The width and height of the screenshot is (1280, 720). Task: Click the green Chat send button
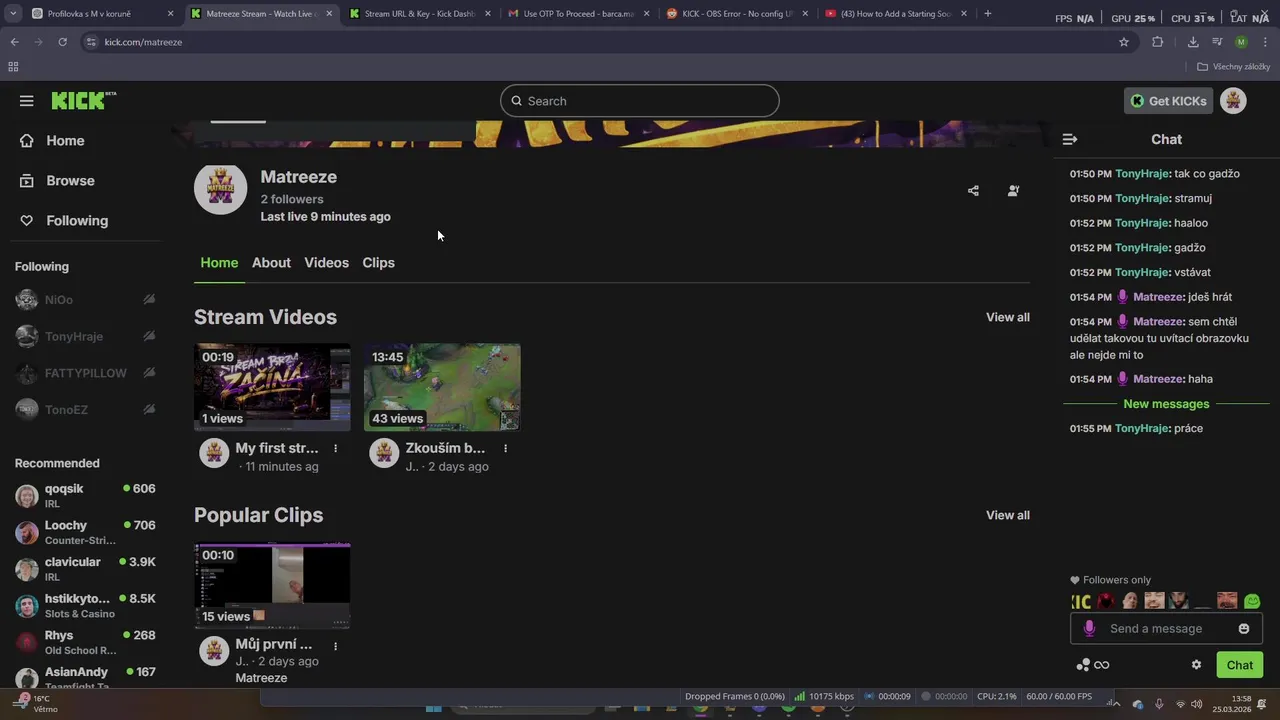pos(1239,665)
